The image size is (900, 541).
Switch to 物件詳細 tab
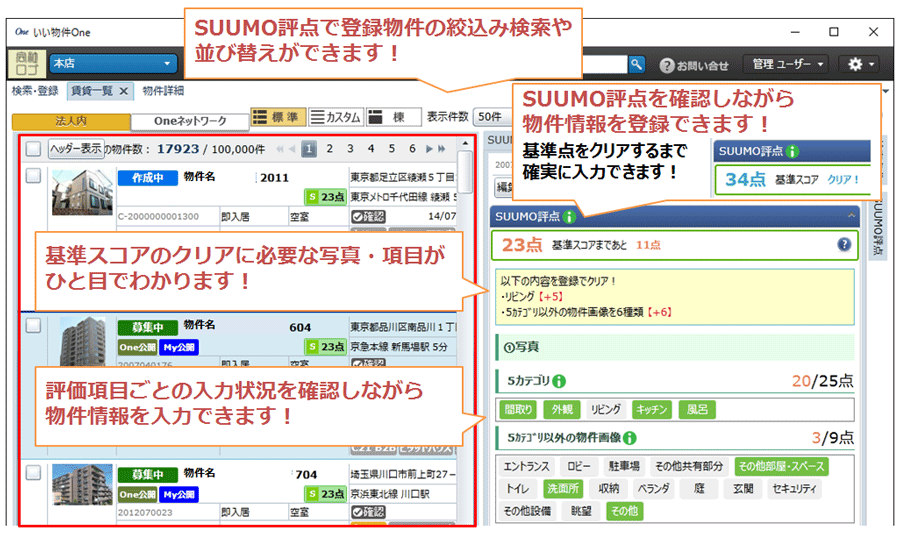pyautogui.click(x=163, y=91)
